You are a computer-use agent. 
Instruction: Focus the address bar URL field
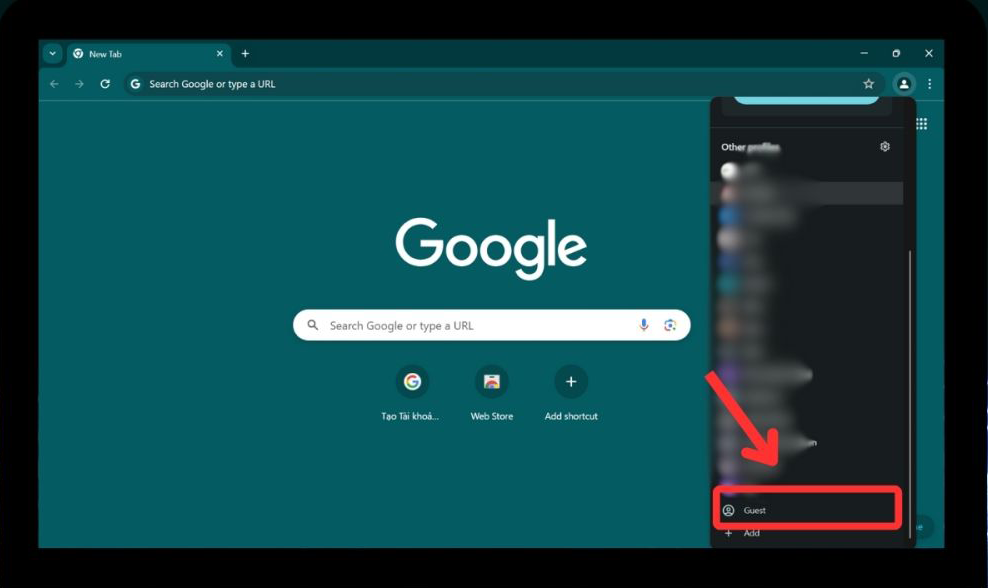pyautogui.click(x=504, y=84)
